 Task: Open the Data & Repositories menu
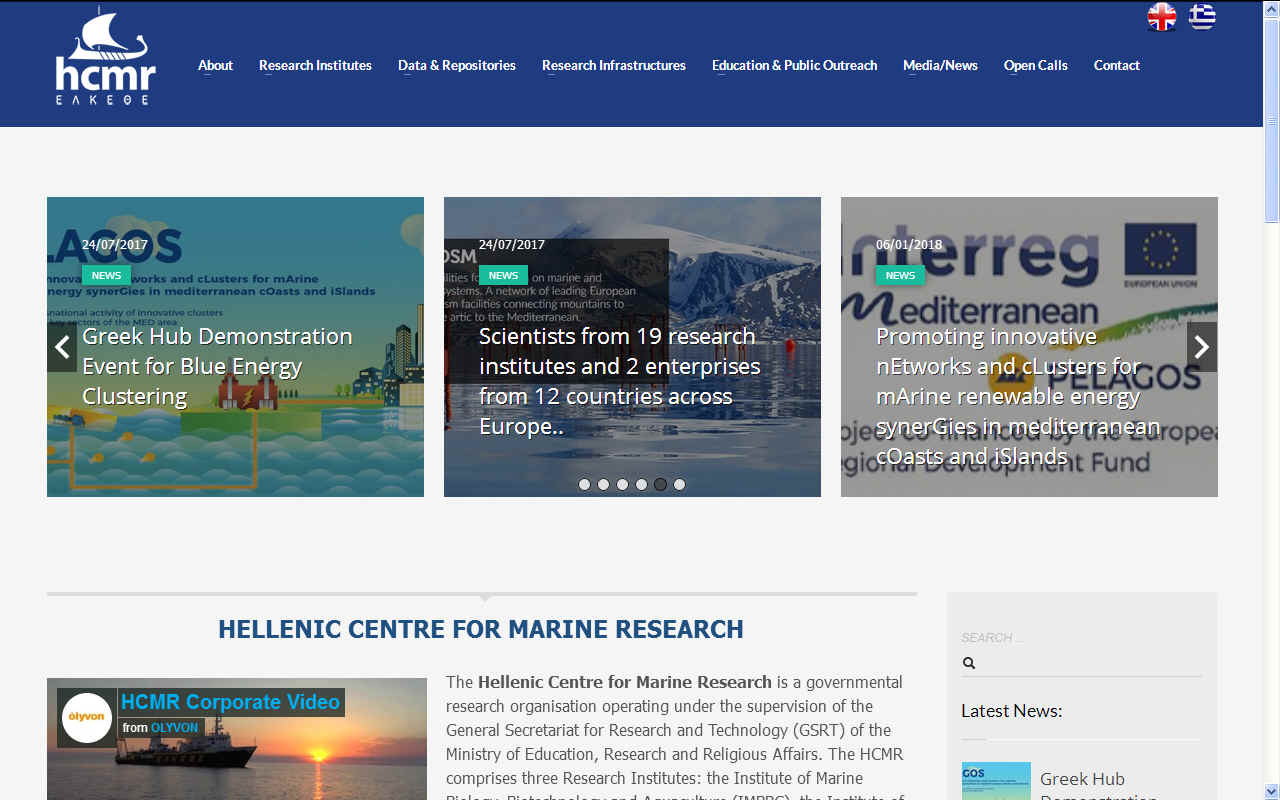457,65
